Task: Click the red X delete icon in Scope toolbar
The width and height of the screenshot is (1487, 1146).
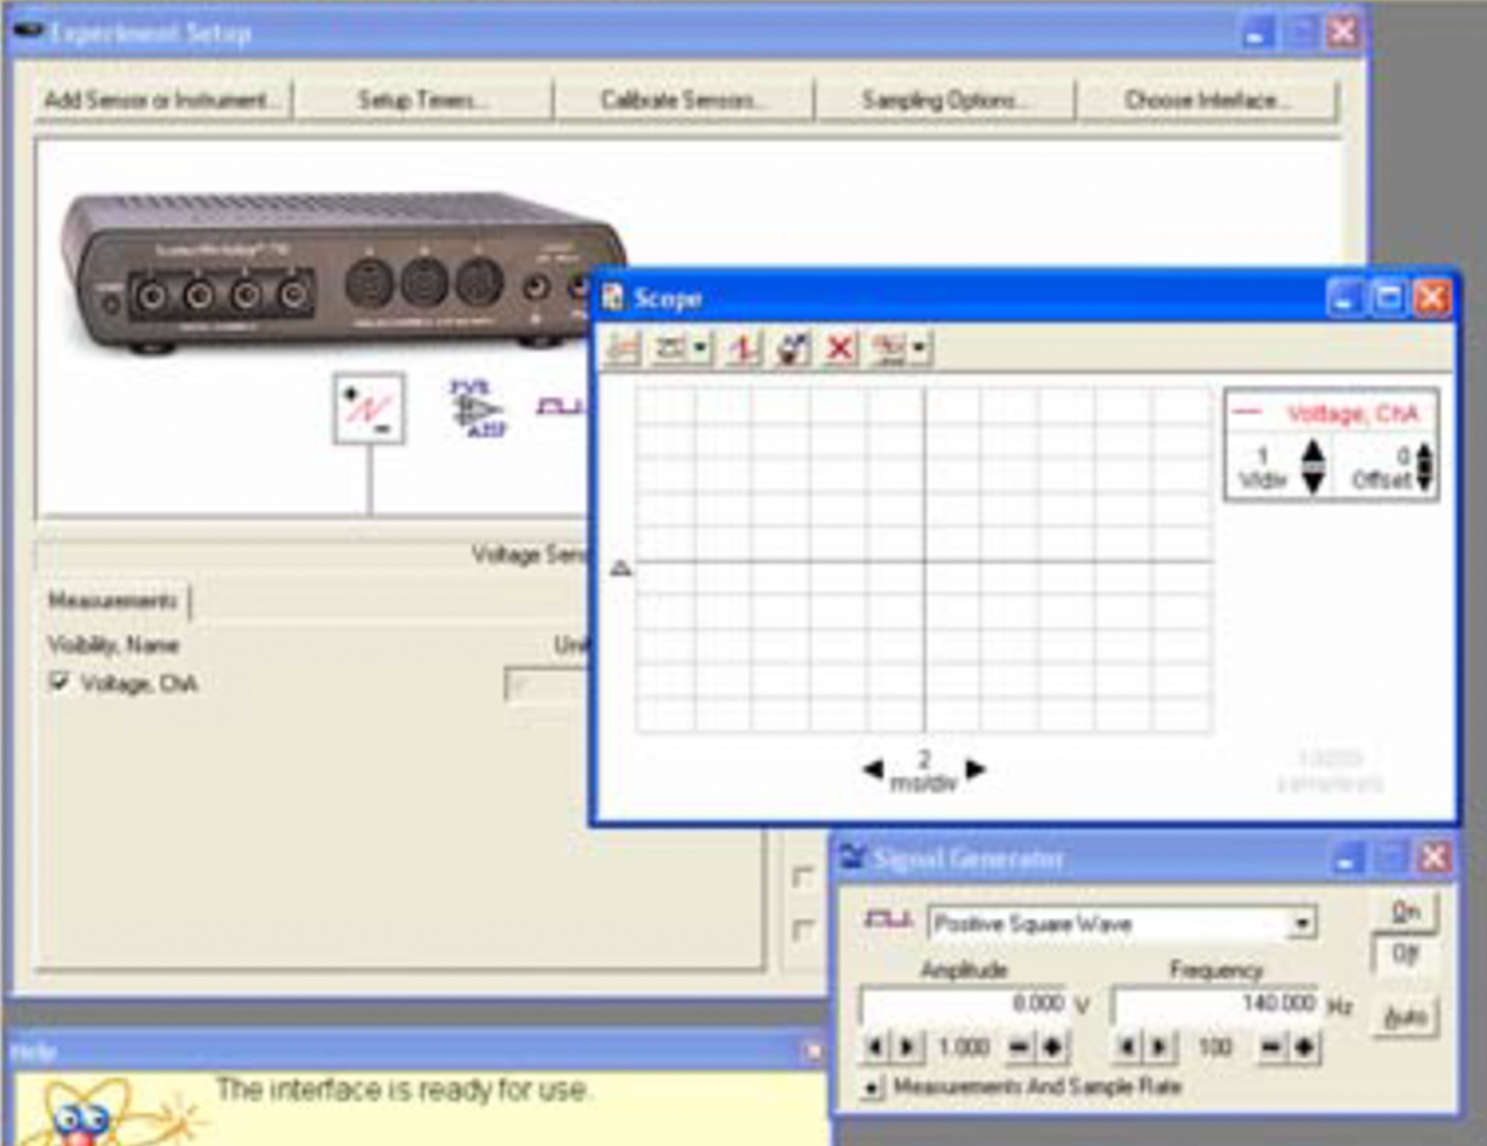Action: pyautogui.click(x=840, y=349)
